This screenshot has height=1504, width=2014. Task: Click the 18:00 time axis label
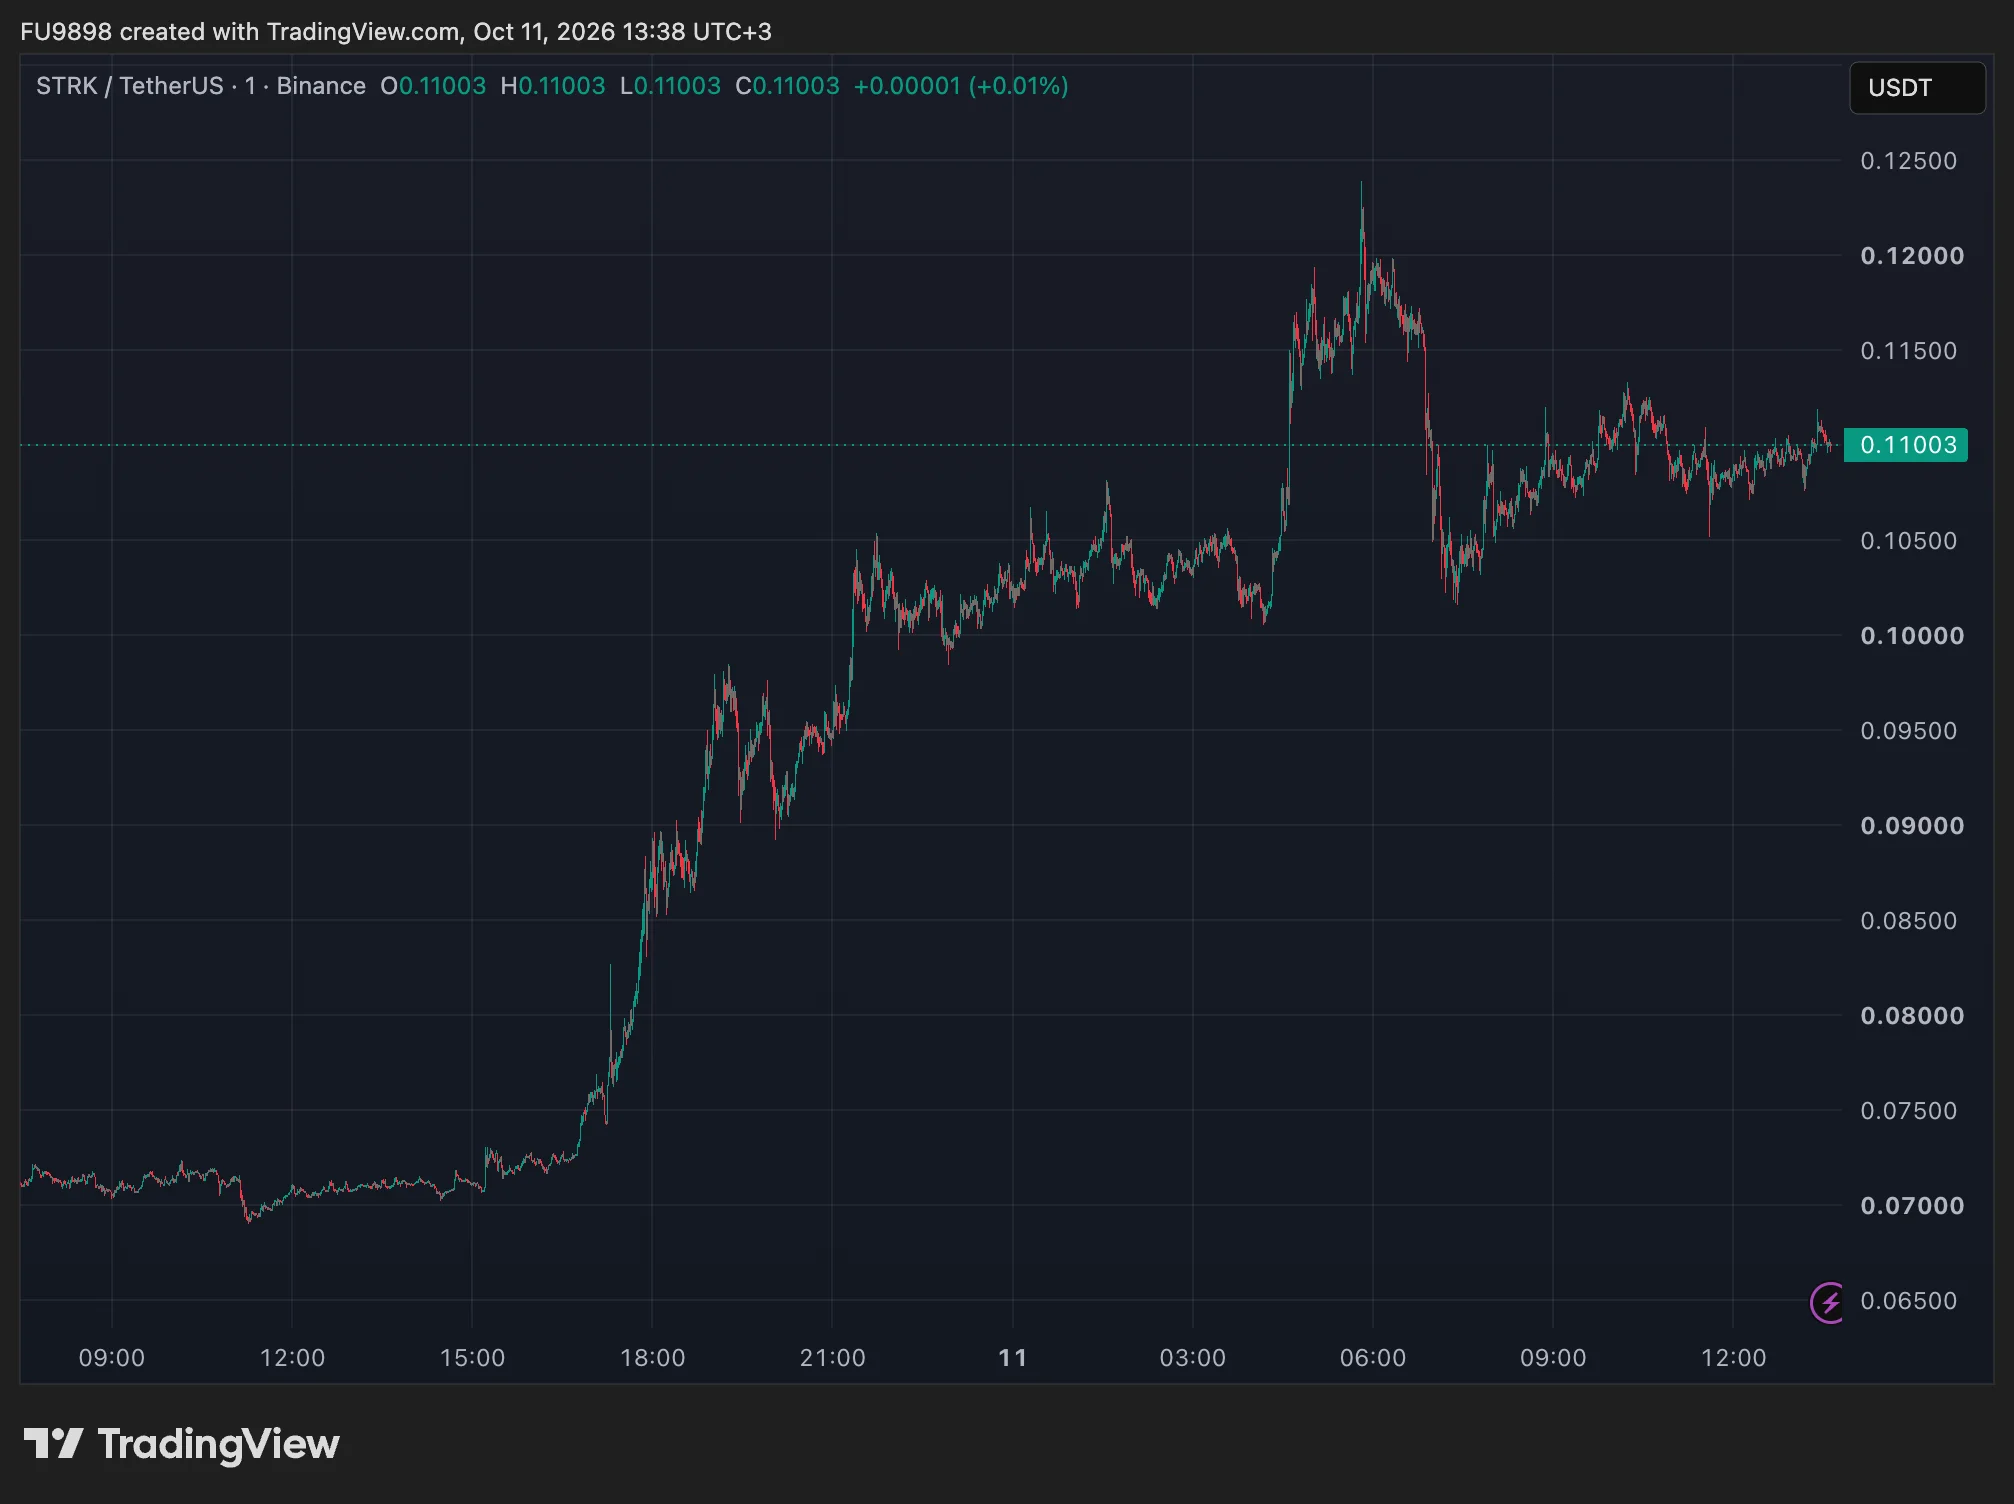[x=652, y=1358]
